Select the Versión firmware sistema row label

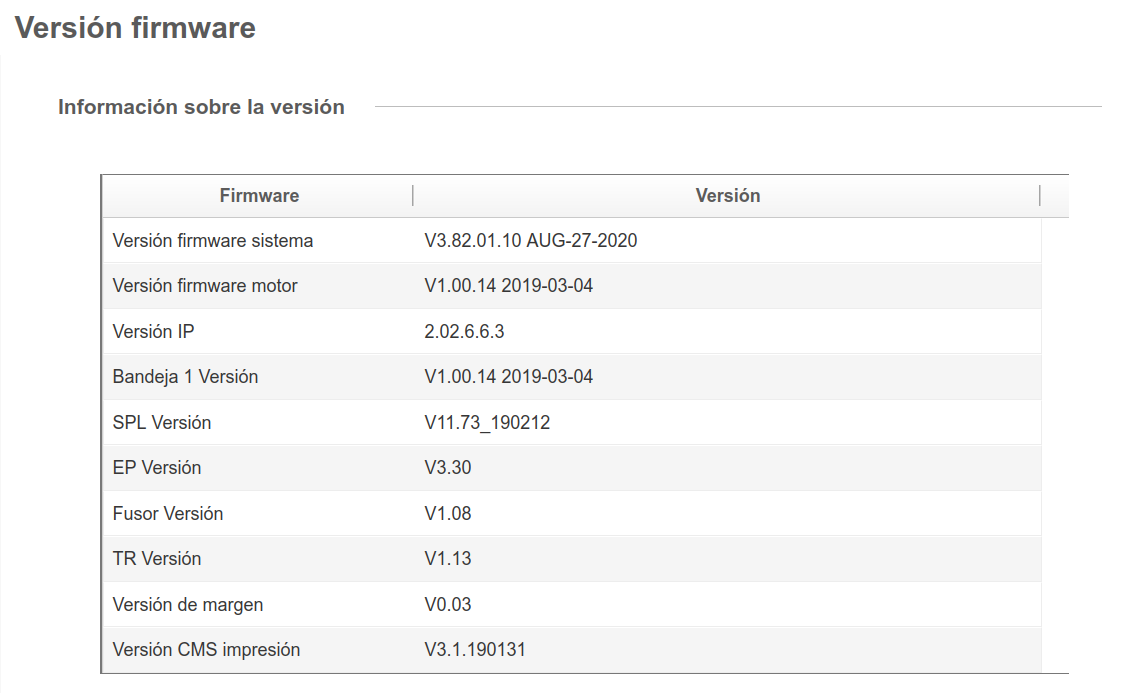click(x=213, y=241)
